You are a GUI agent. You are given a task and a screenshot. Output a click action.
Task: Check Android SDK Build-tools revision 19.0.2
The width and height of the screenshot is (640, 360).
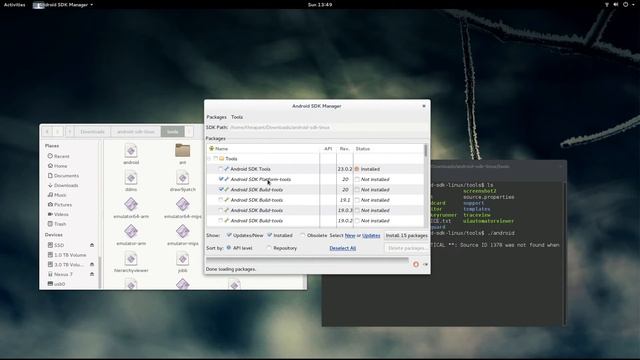220,220
